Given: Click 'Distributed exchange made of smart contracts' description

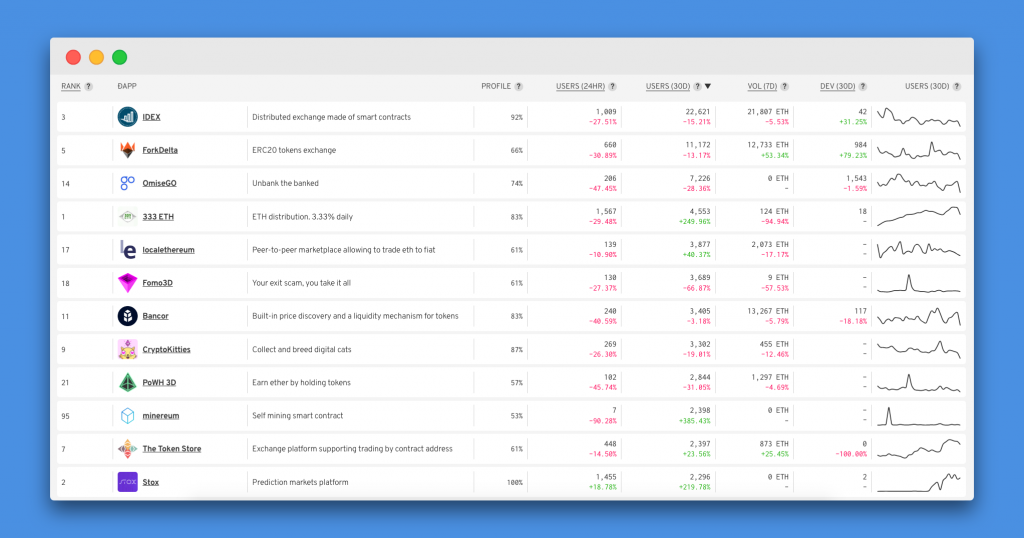Looking at the screenshot, I should coord(331,117).
